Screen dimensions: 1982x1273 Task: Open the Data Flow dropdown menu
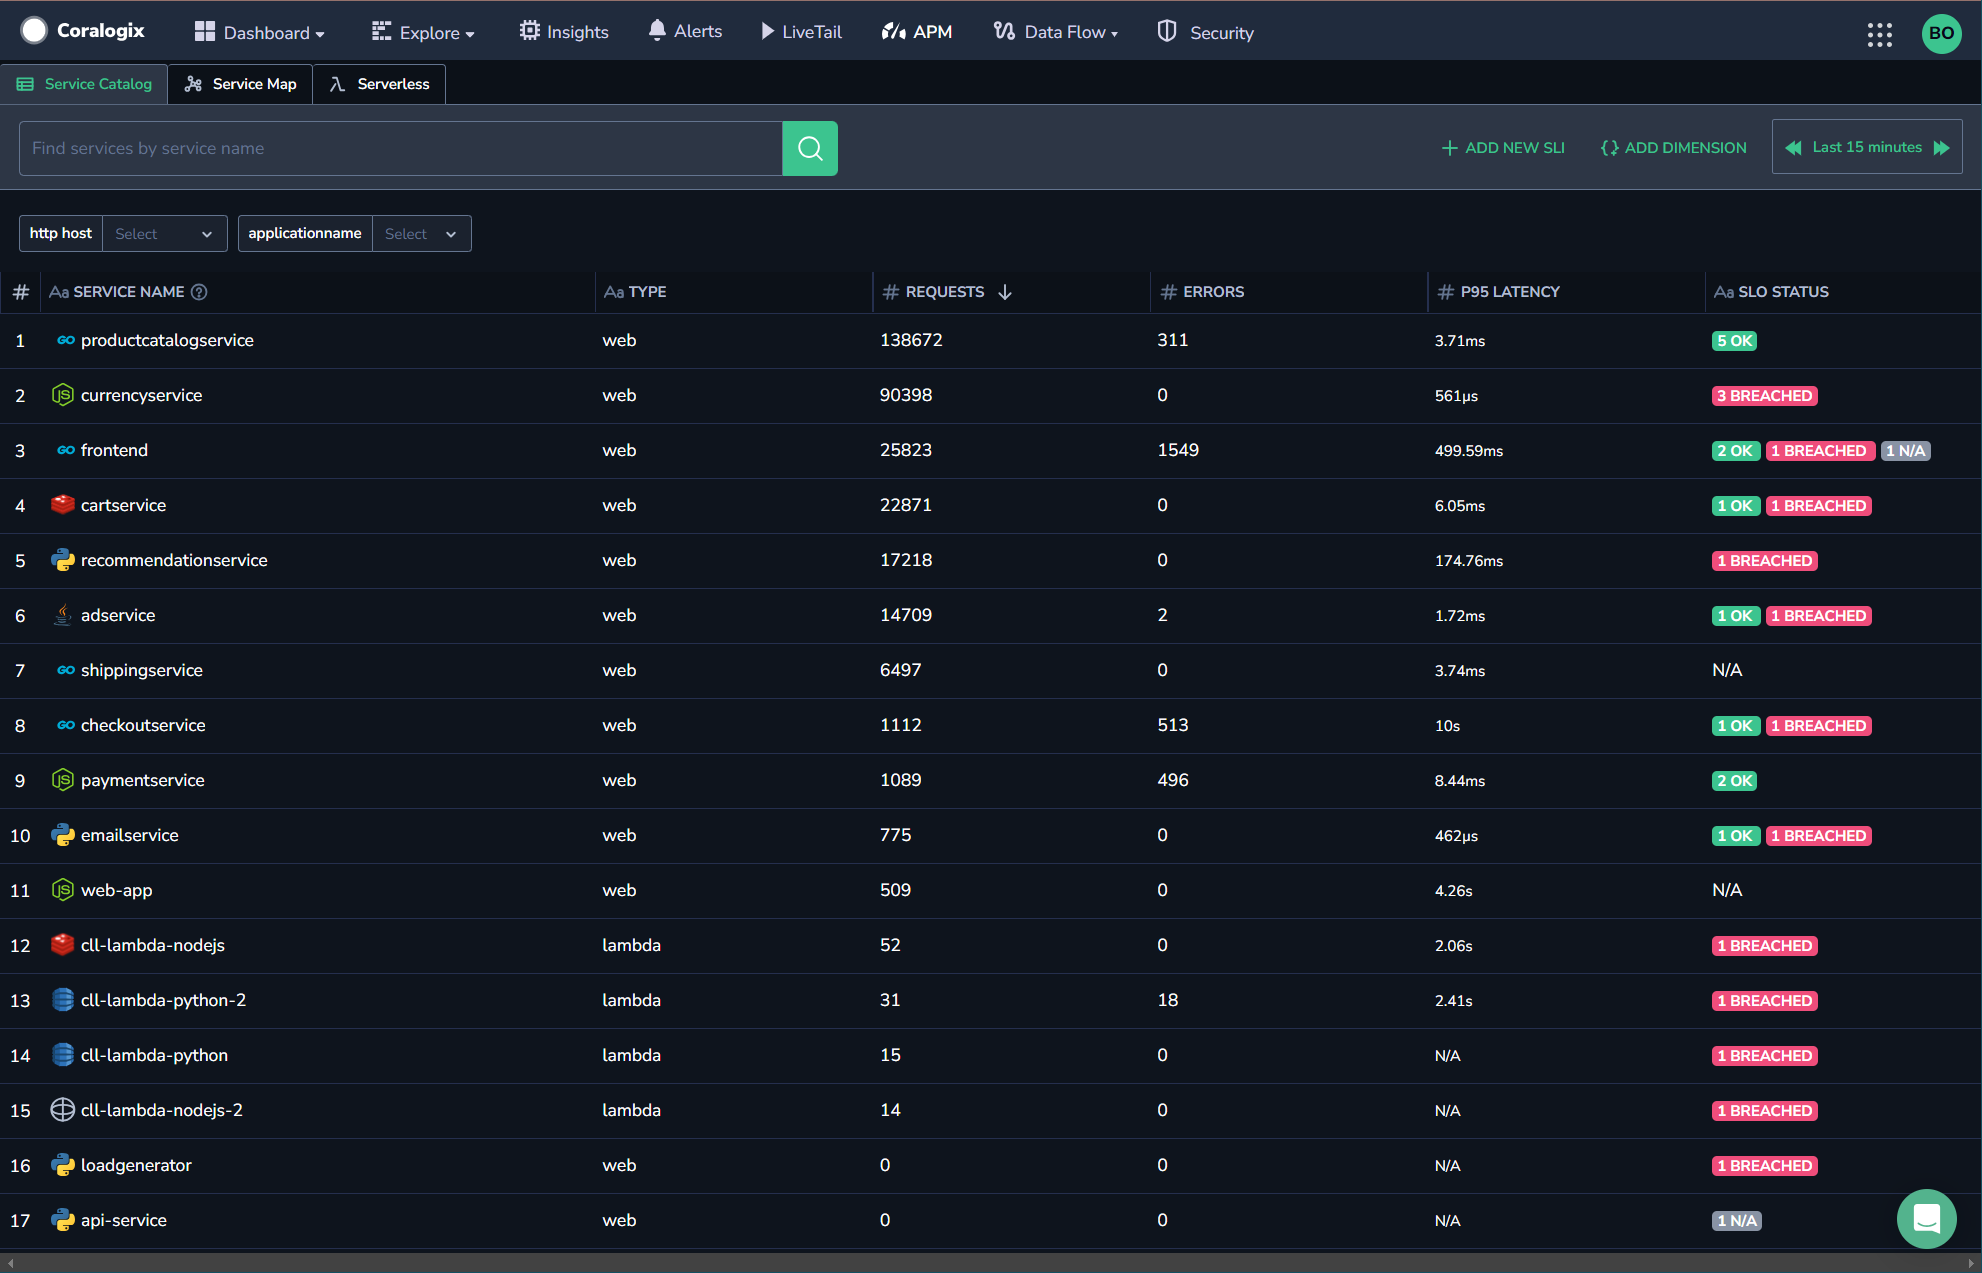[1056, 32]
